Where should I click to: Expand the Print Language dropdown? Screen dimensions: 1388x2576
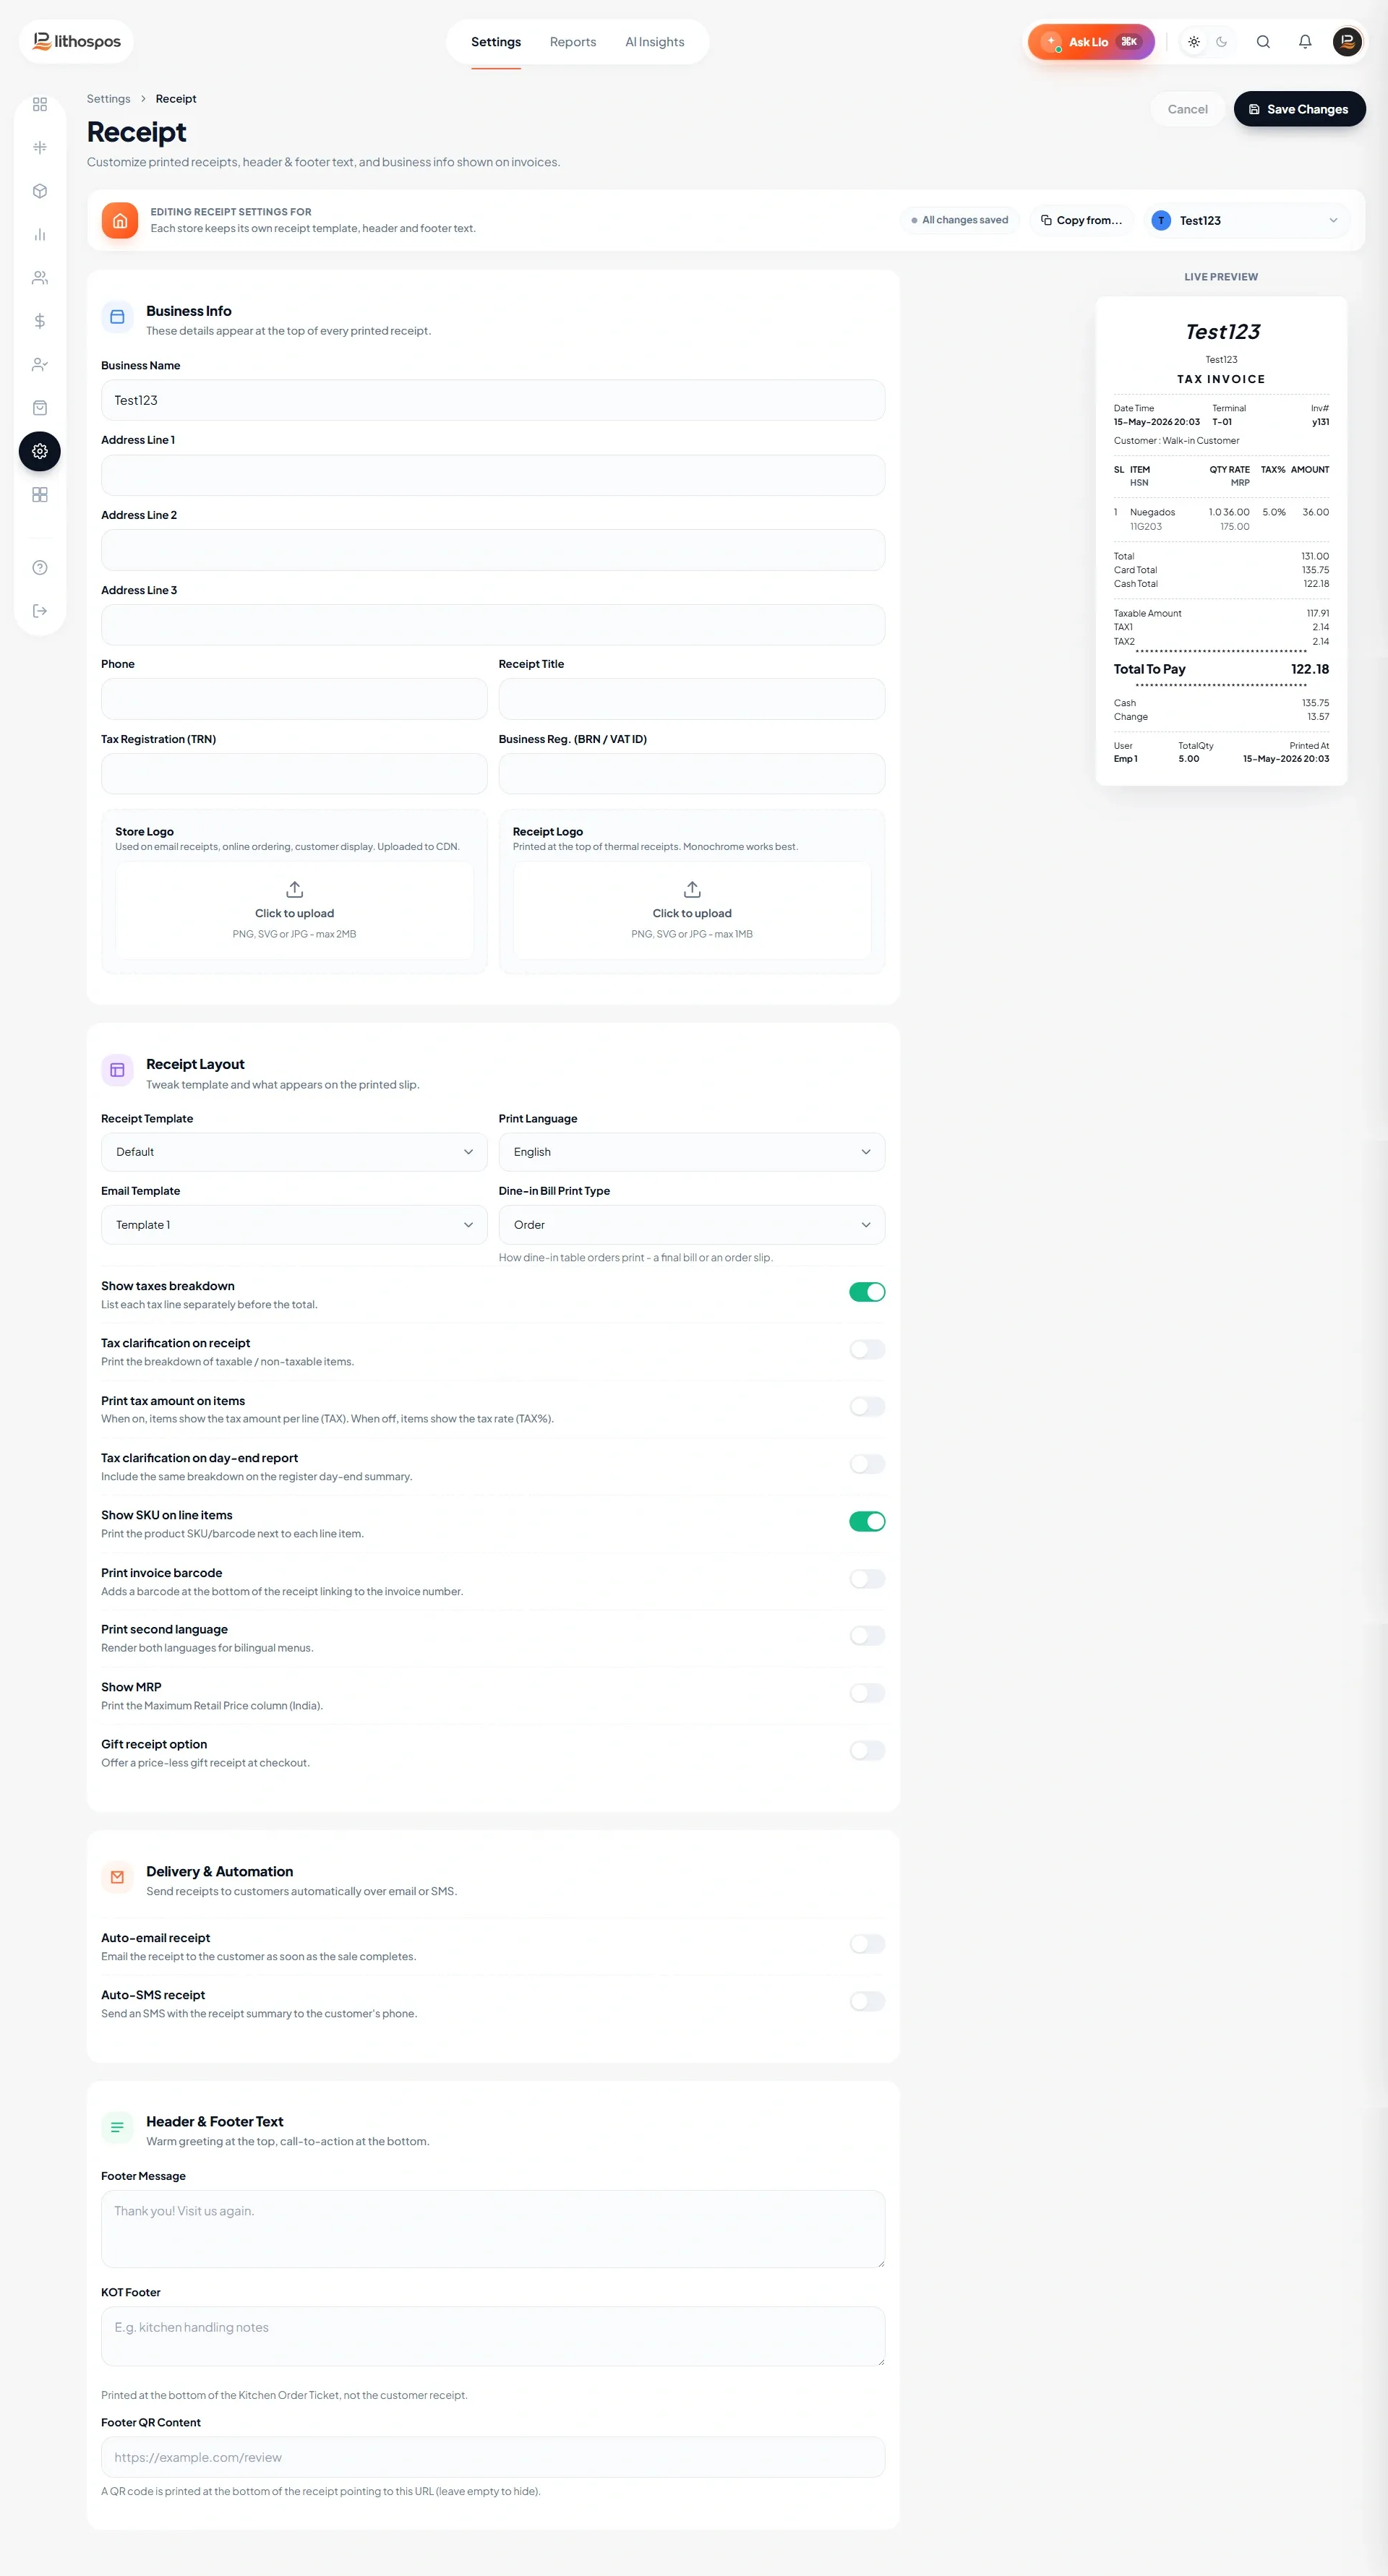pyautogui.click(x=692, y=1152)
